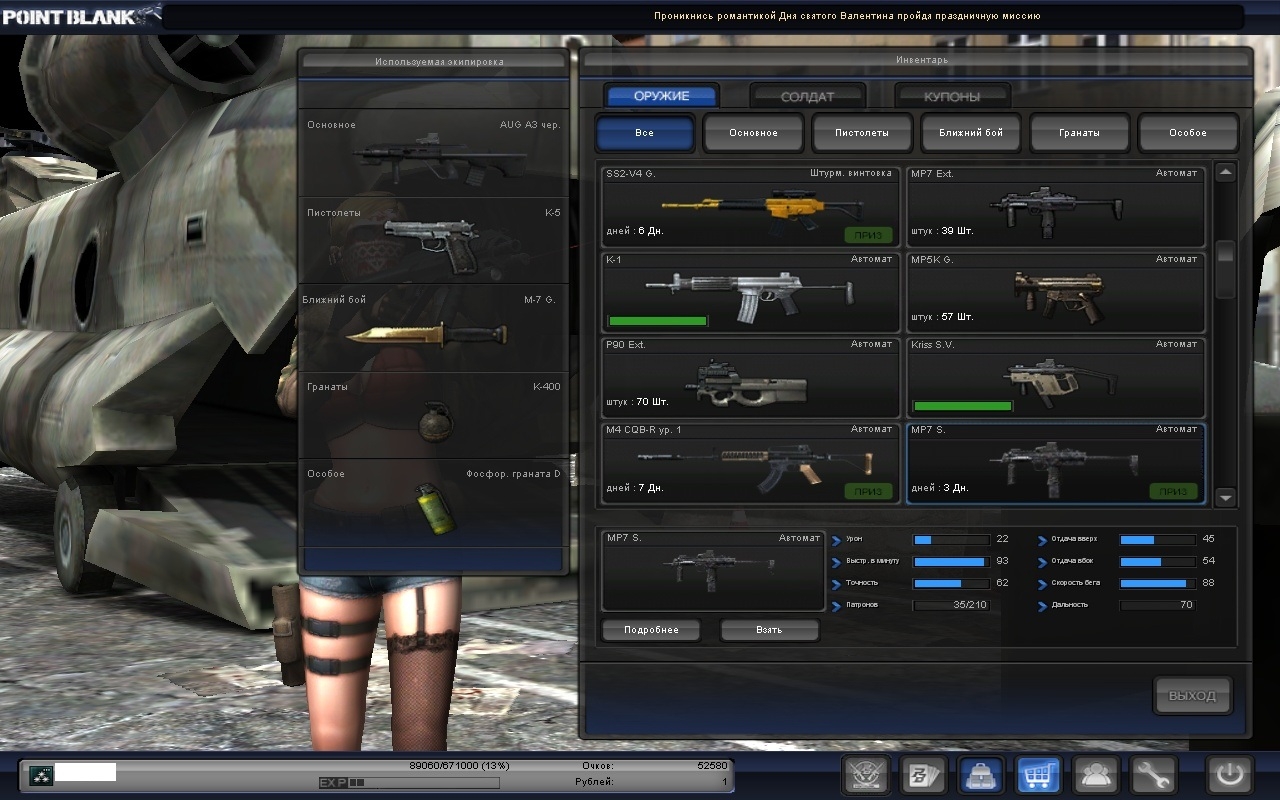Click the power exit icon
This screenshot has height=800, width=1280.
(1229, 775)
